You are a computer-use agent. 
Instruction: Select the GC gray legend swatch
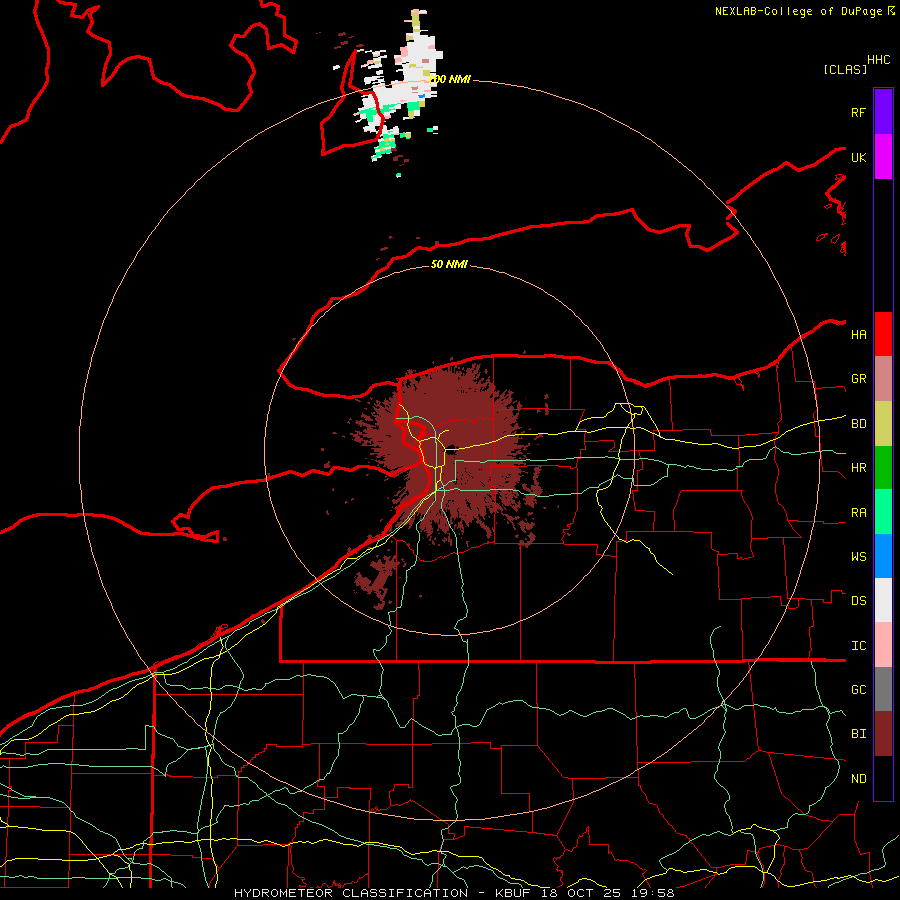(x=883, y=689)
